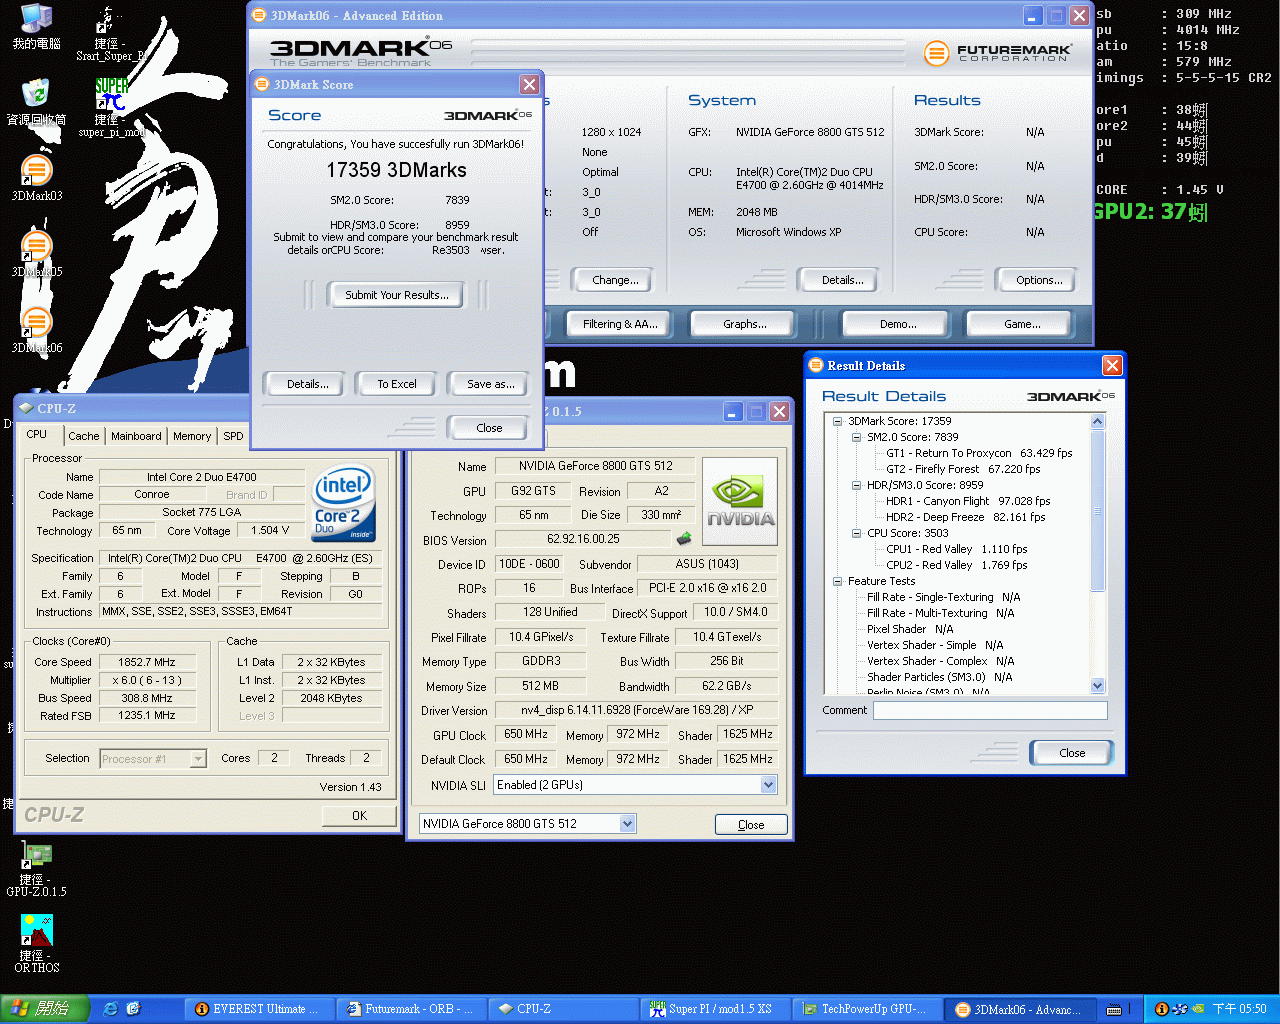Click Submit Your Results button
This screenshot has width=1280, height=1024.
click(x=397, y=295)
